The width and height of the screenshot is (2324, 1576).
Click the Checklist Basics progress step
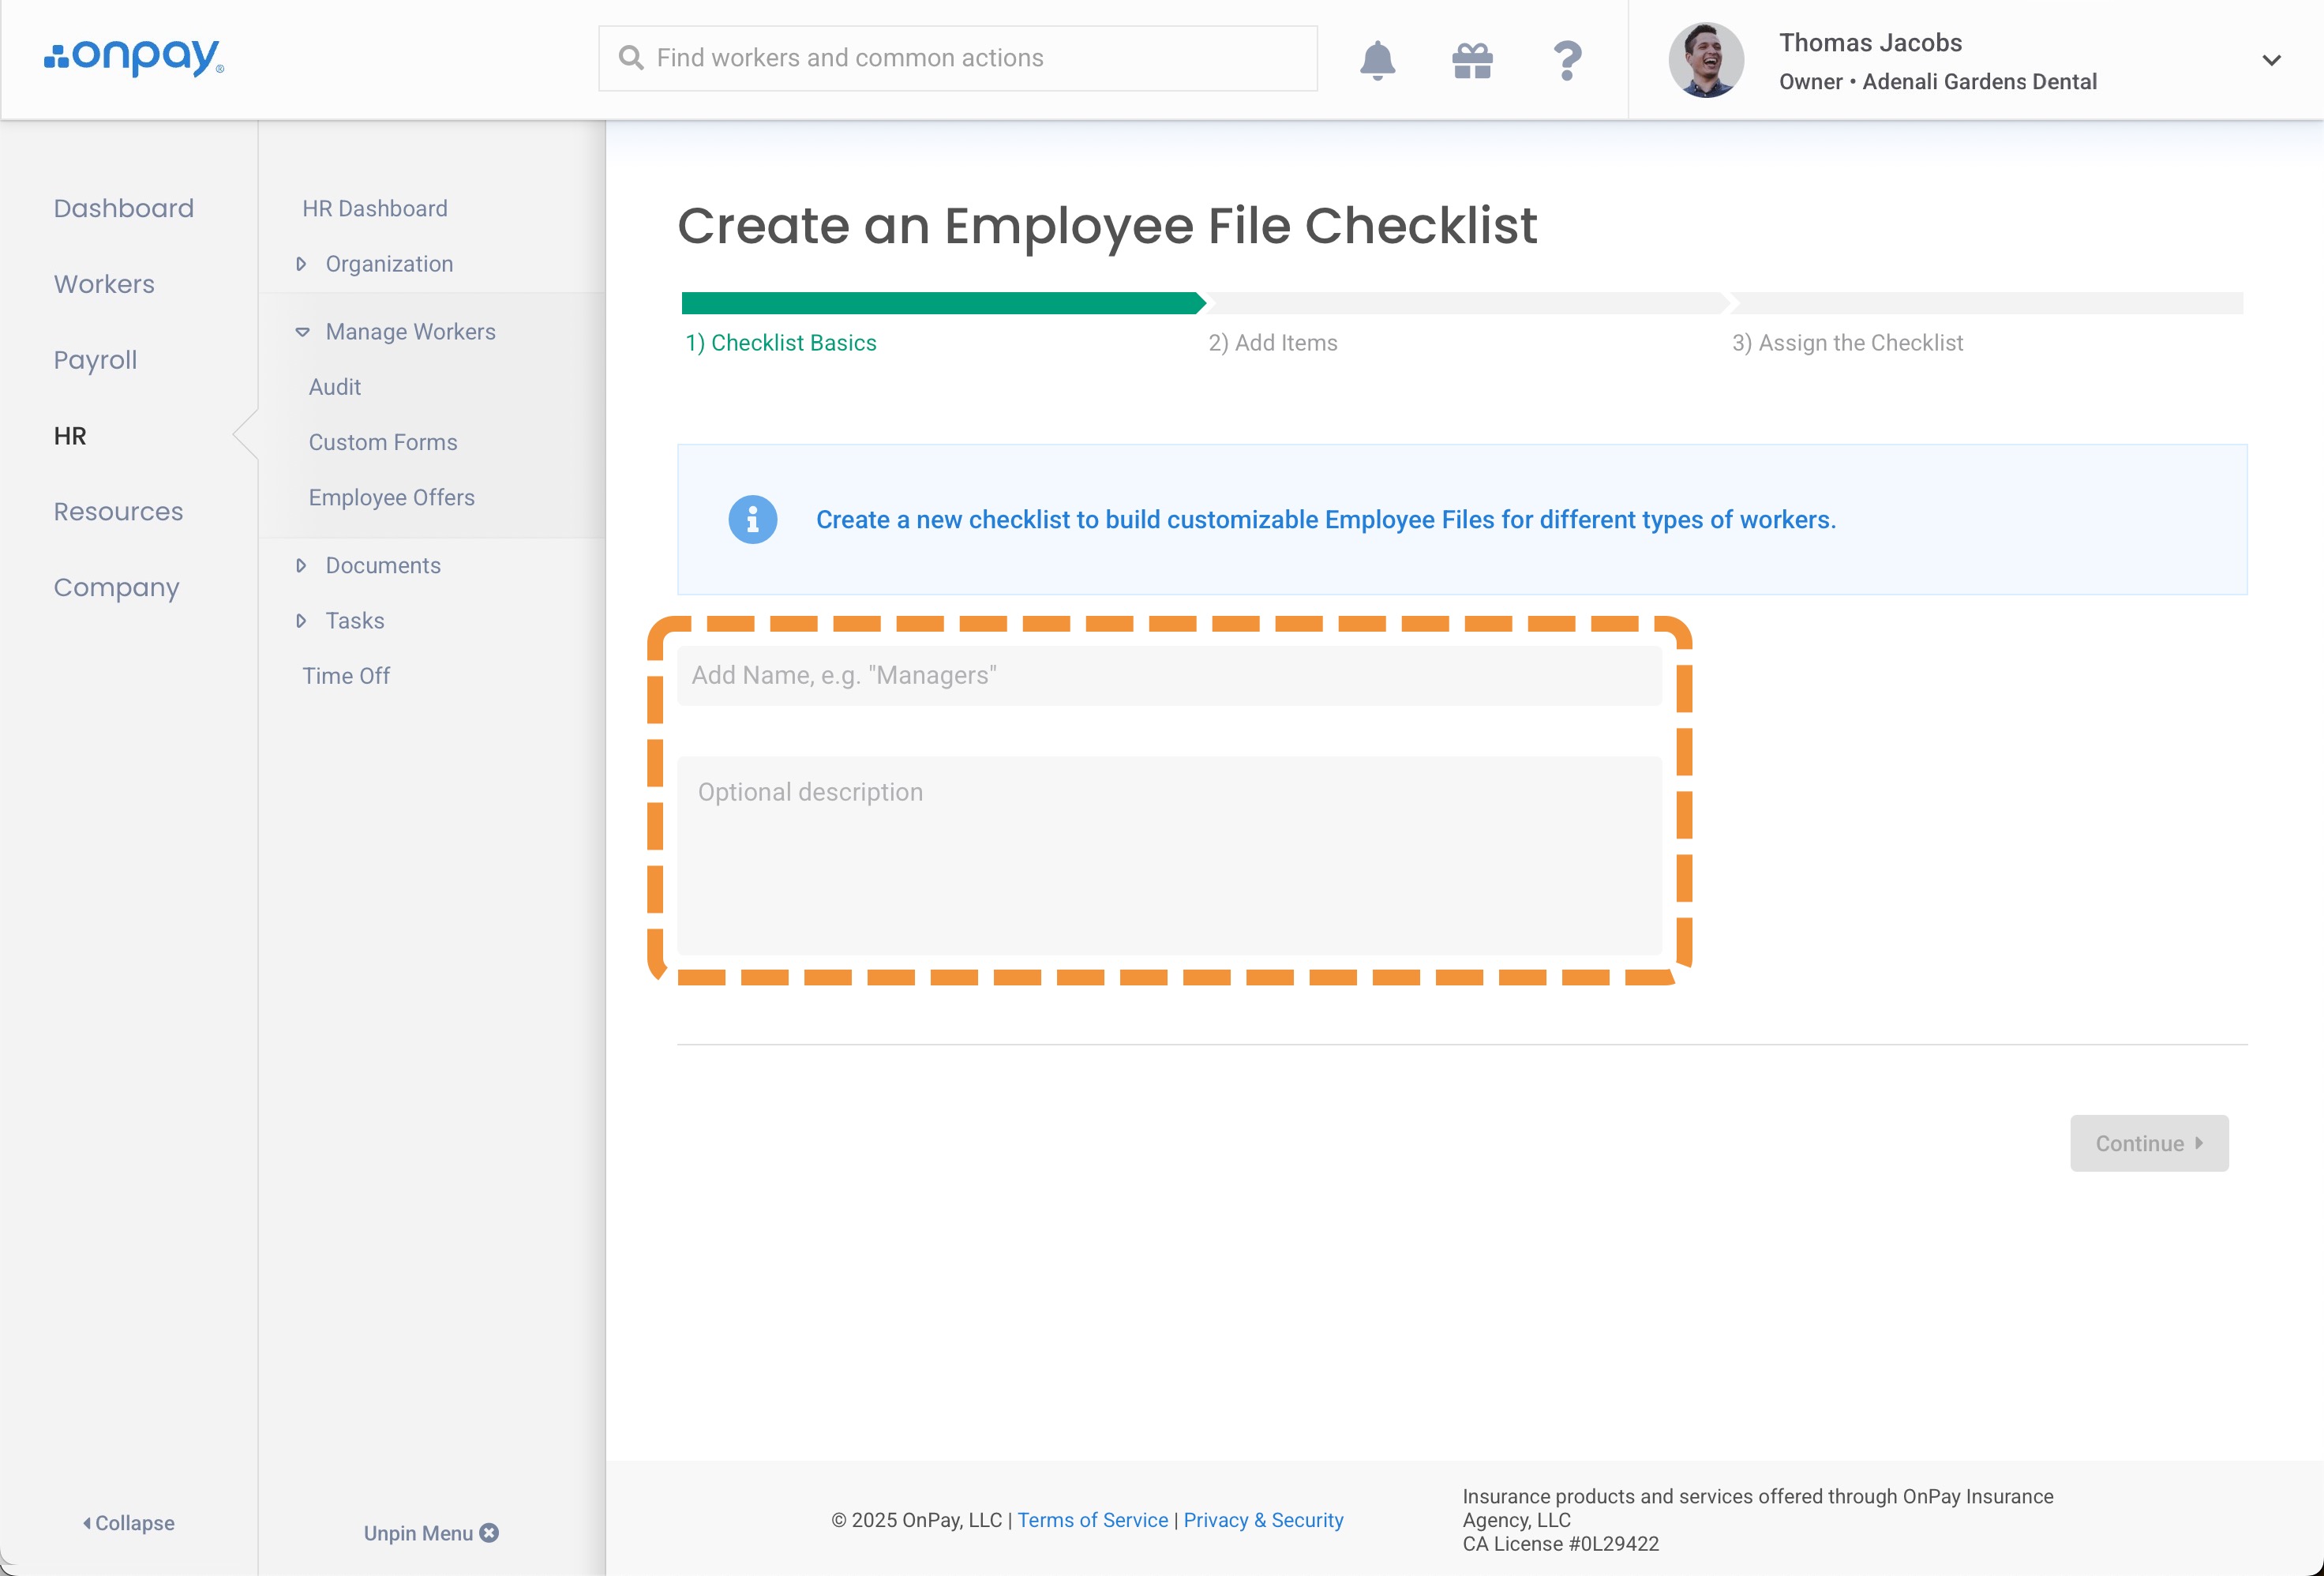pos(781,343)
